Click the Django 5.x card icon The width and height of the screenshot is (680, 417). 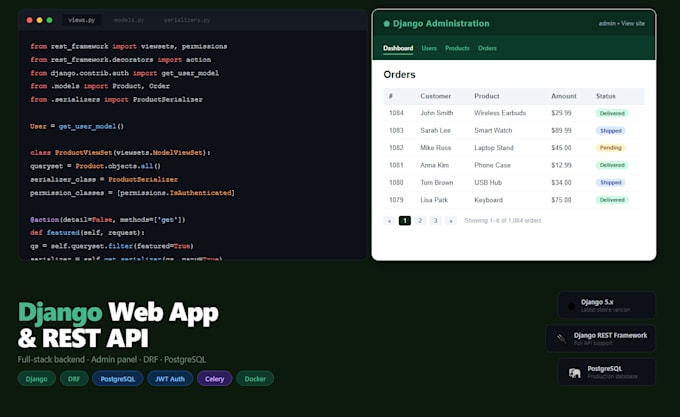pos(571,306)
